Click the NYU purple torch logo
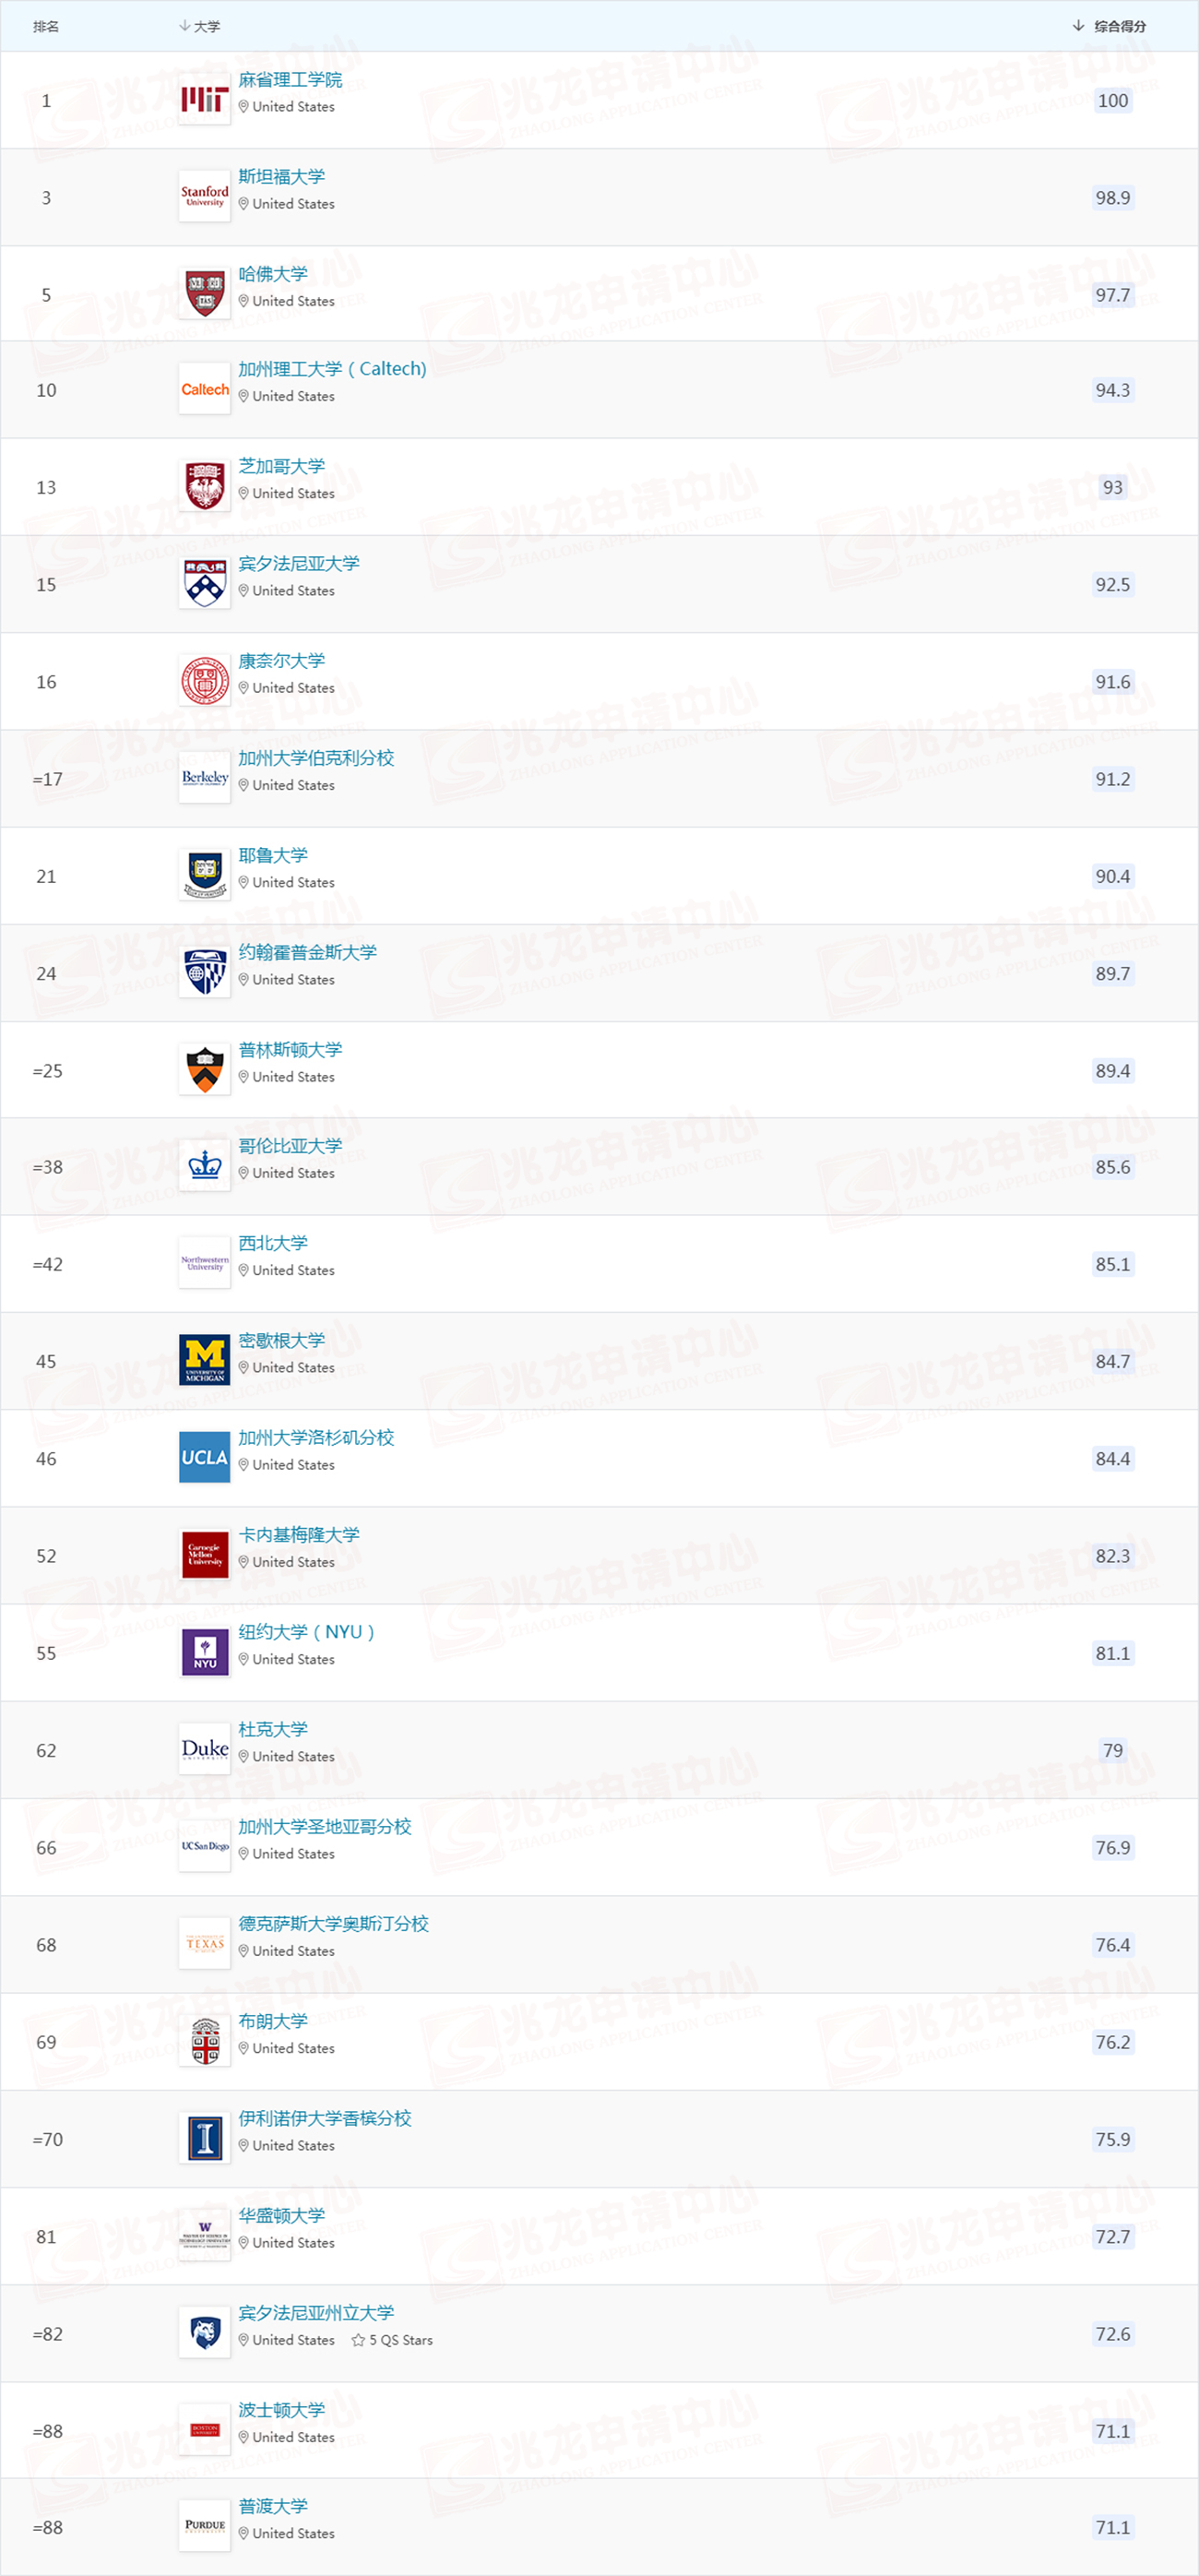 point(204,1652)
